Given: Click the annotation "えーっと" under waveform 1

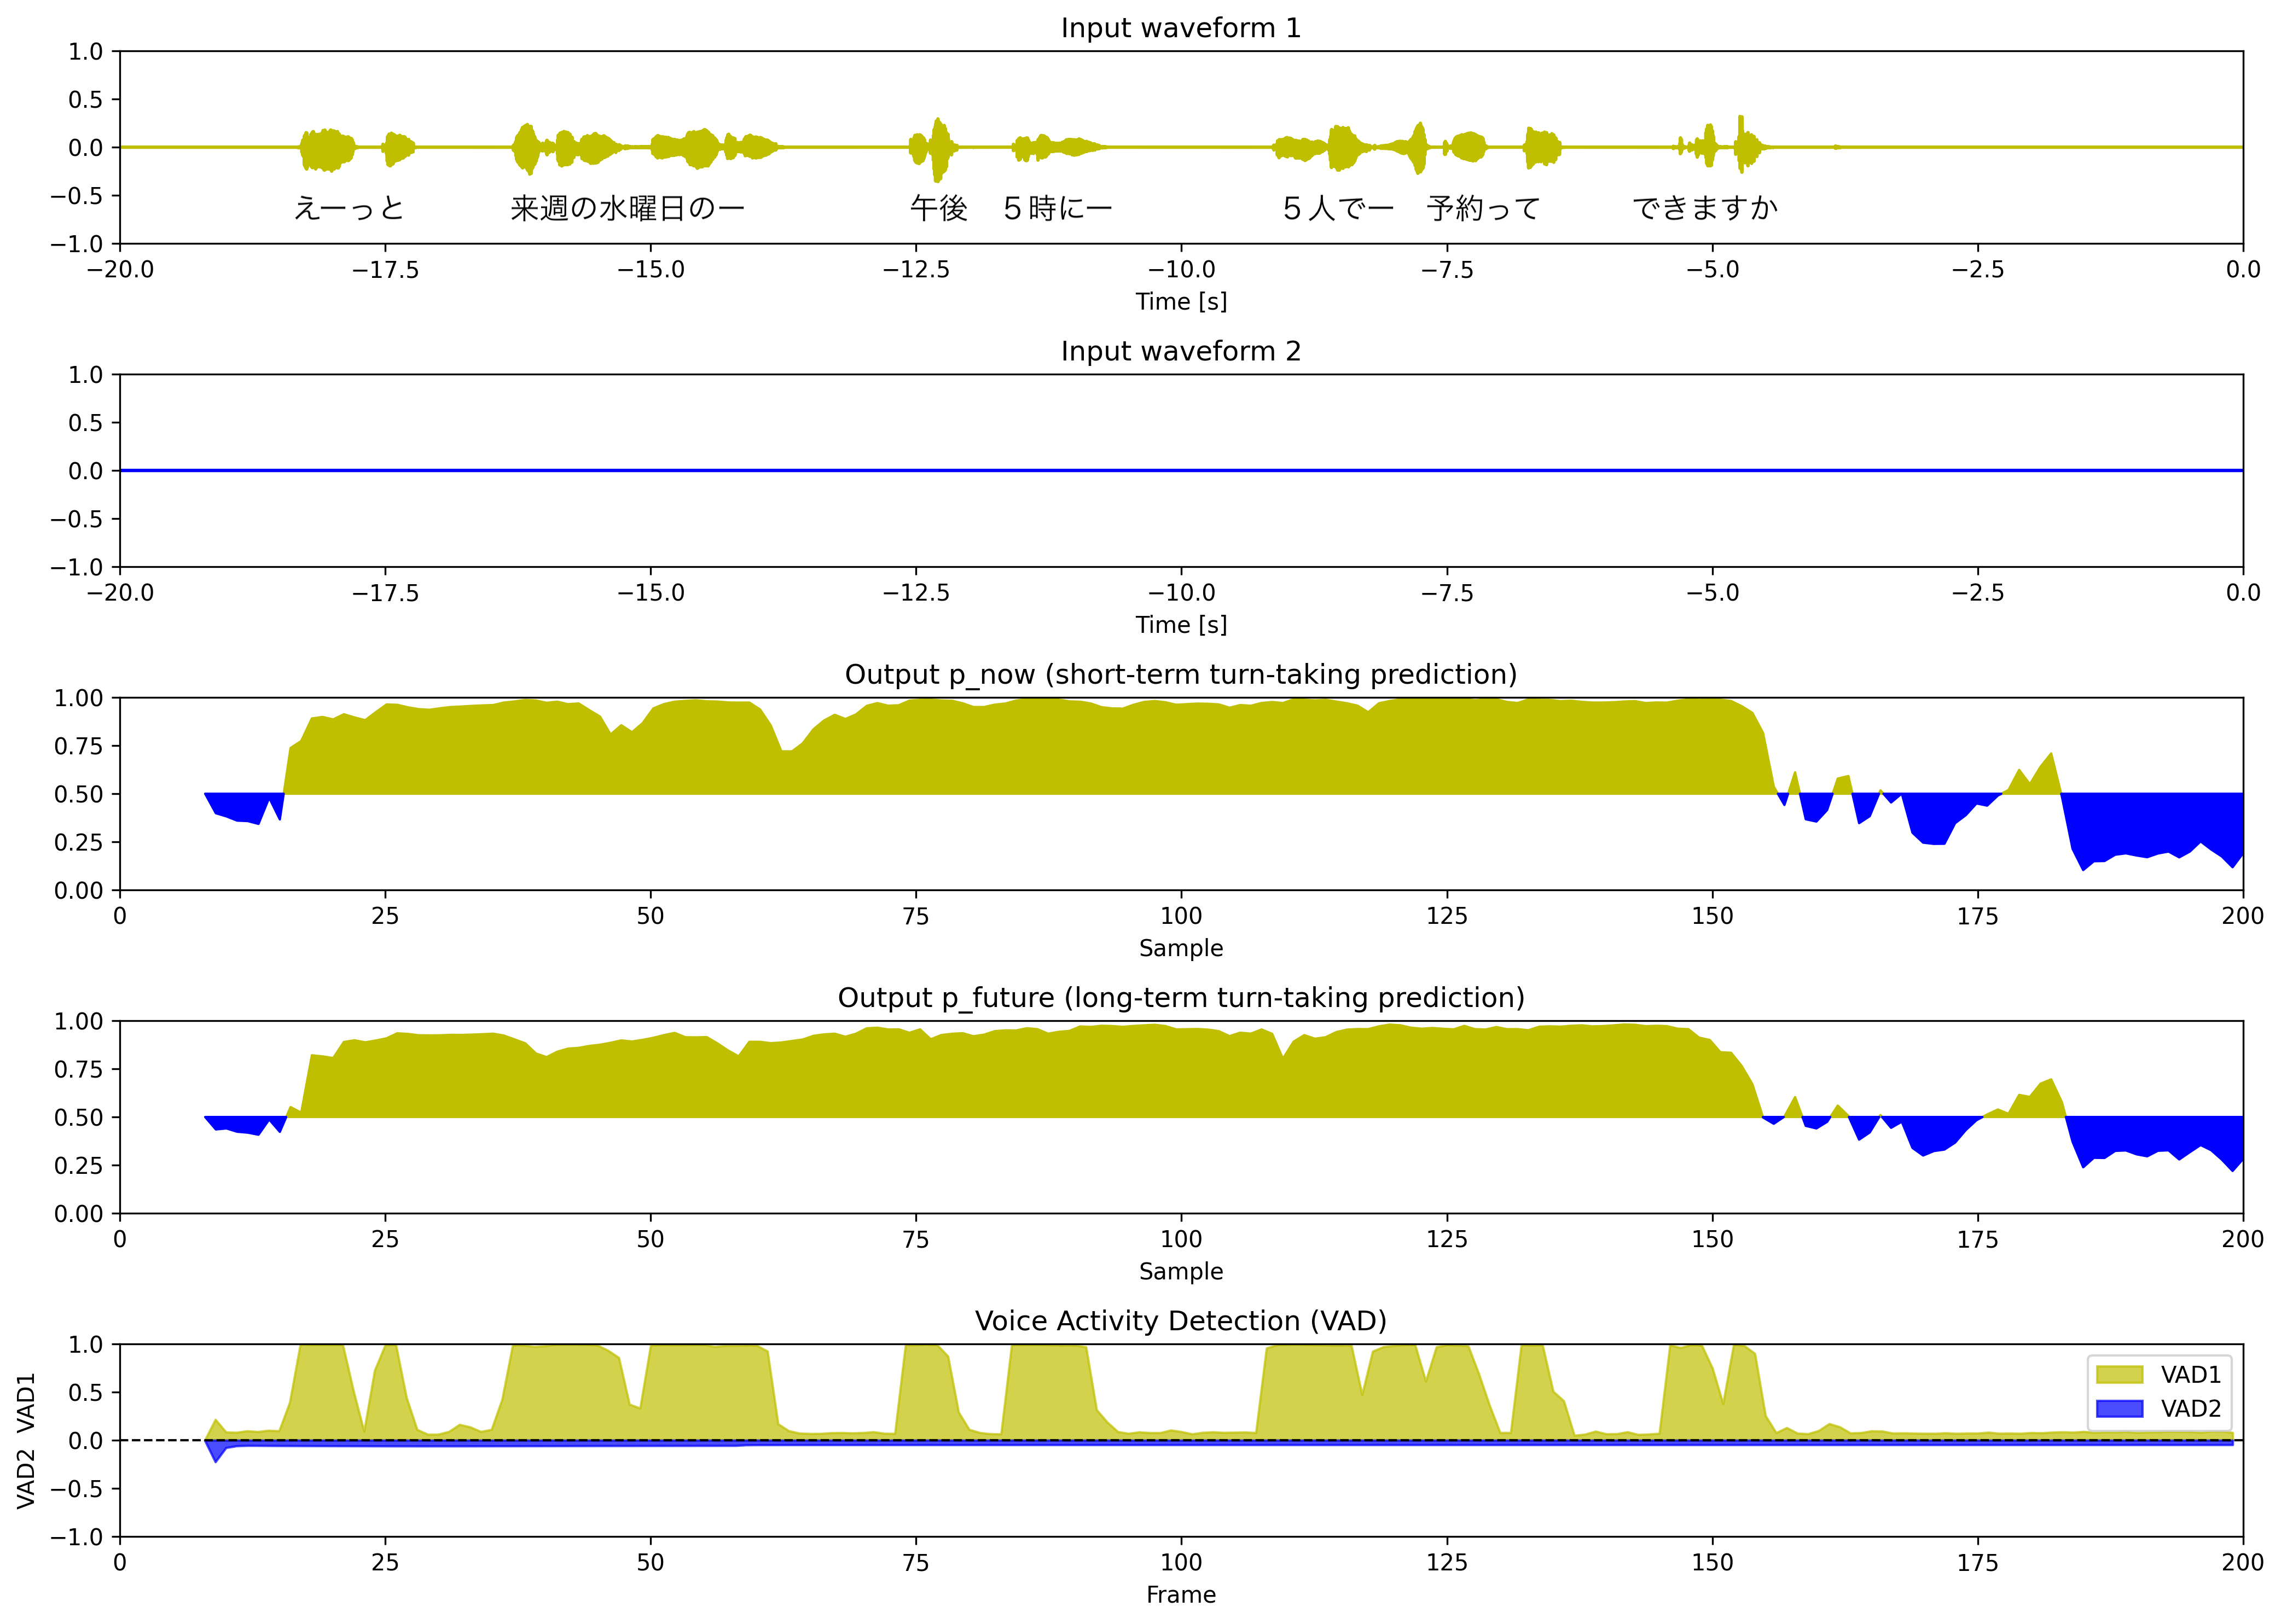Looking at the screenshot, I should [349, 208].
